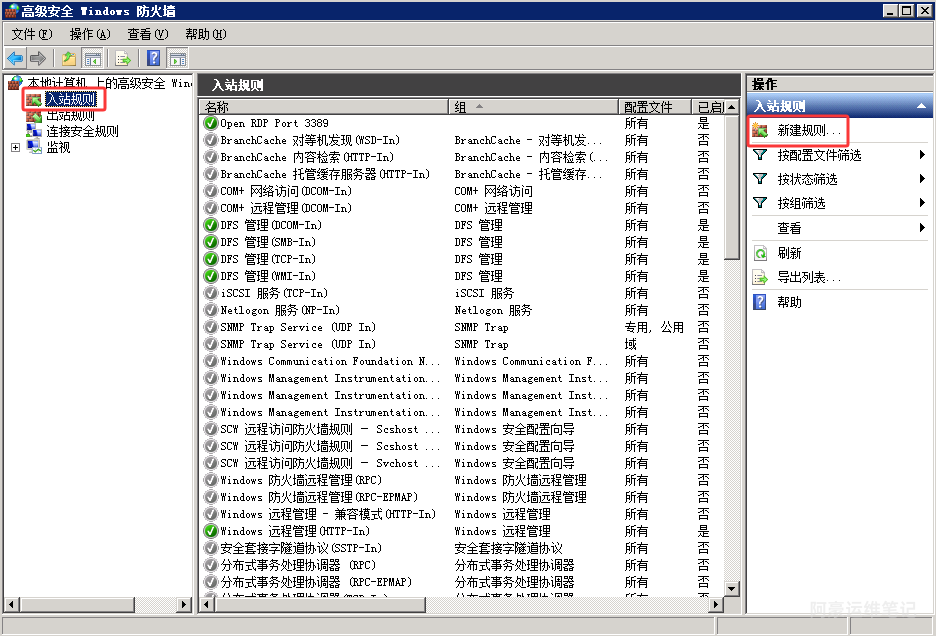
Task: Click the rules list horizontal scrollbar right arrow
Action: tap(716, 604)
